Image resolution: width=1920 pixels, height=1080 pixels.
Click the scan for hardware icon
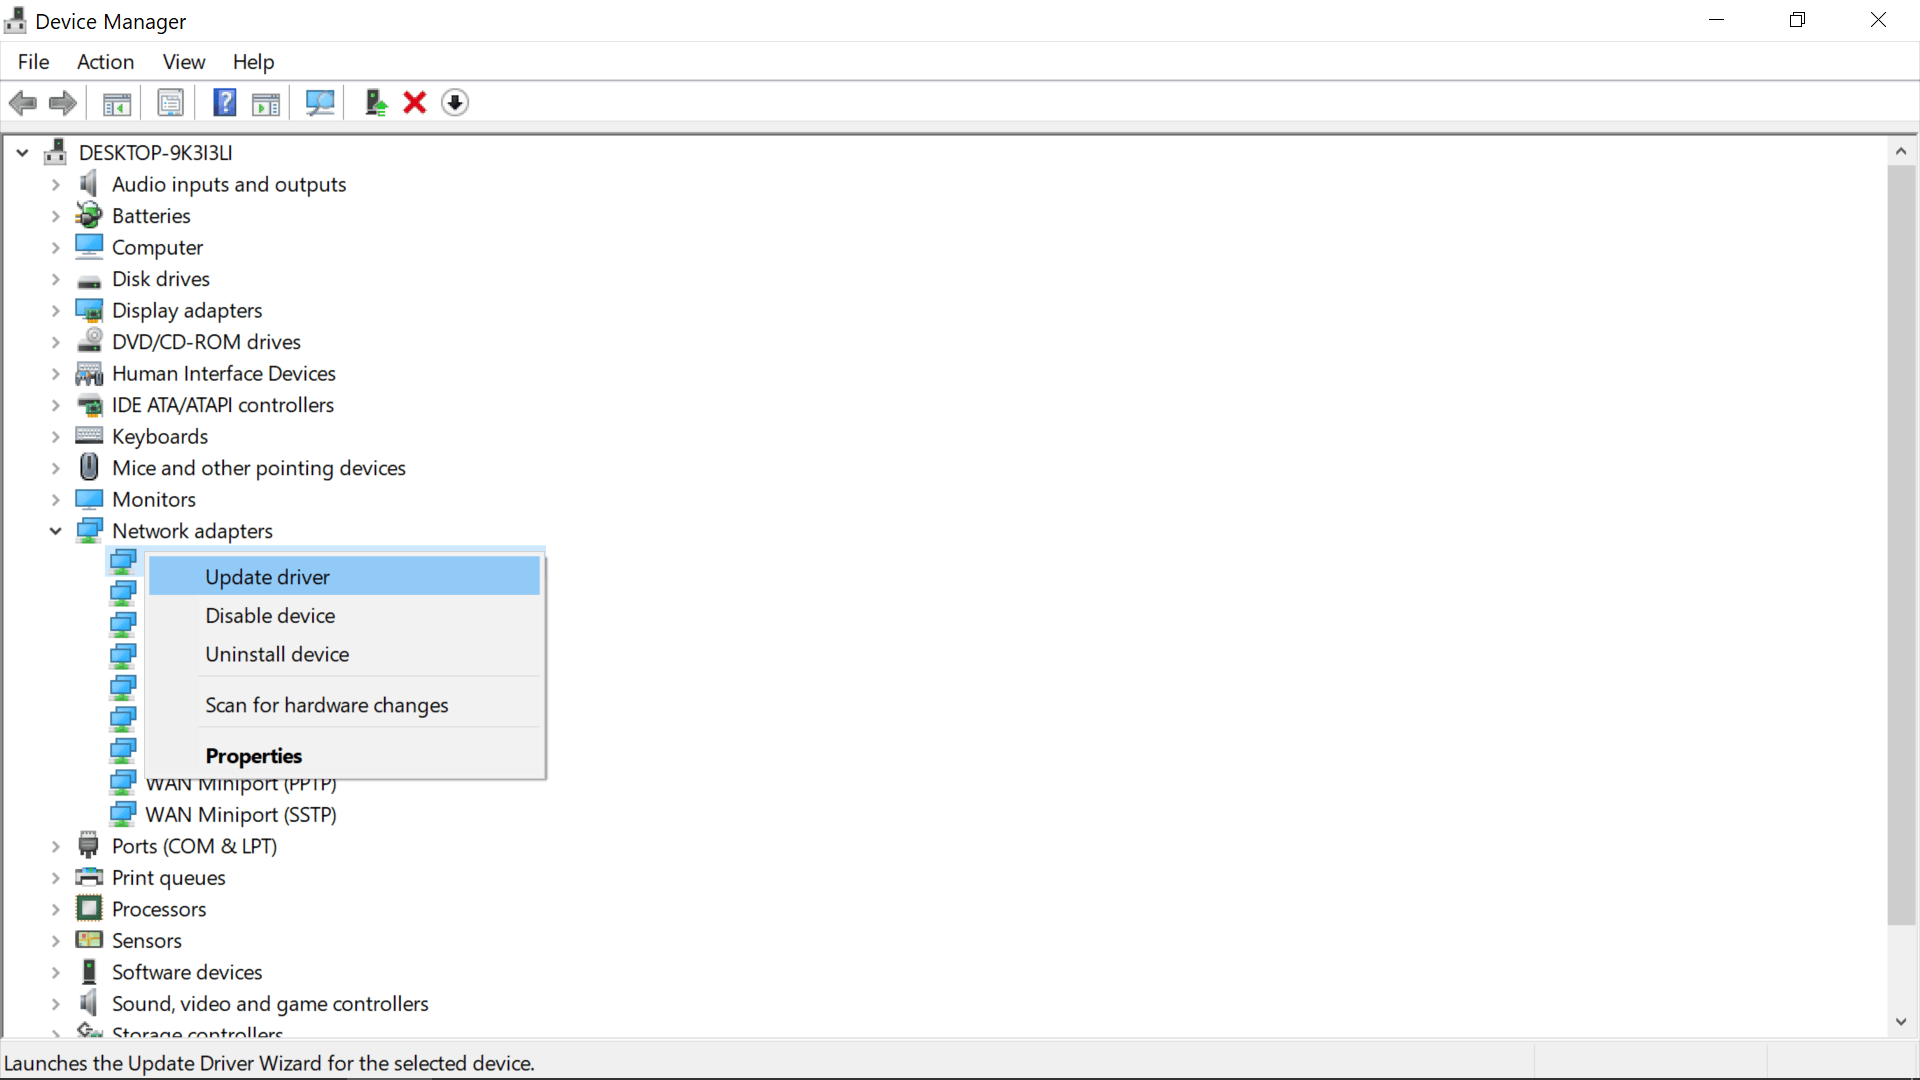pos(320,102)
